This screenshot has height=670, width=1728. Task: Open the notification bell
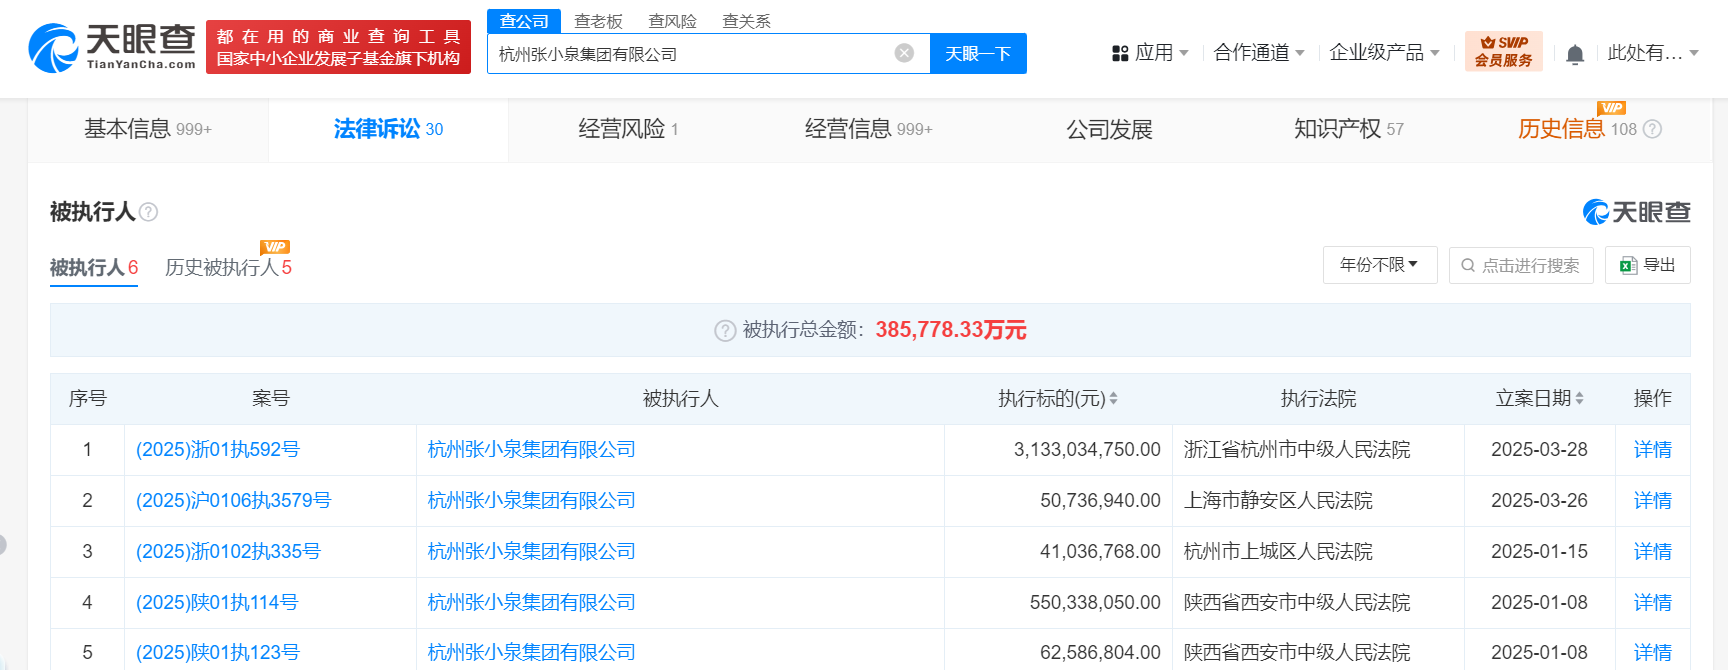1575,54
